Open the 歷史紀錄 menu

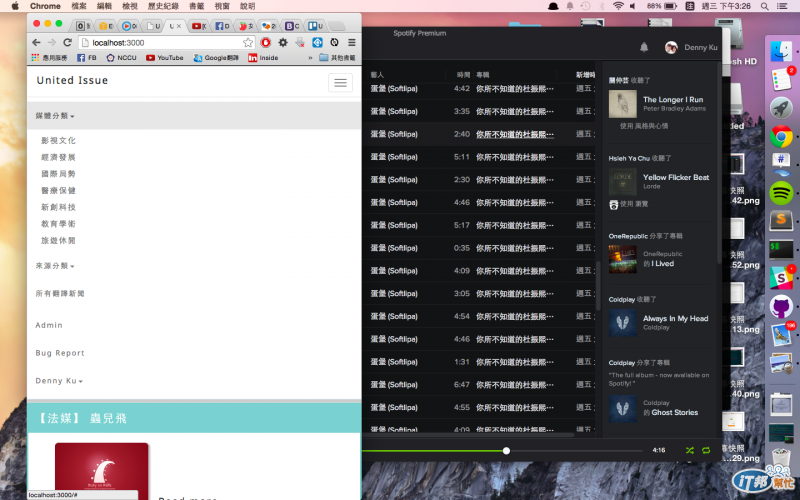pos(163,6)
